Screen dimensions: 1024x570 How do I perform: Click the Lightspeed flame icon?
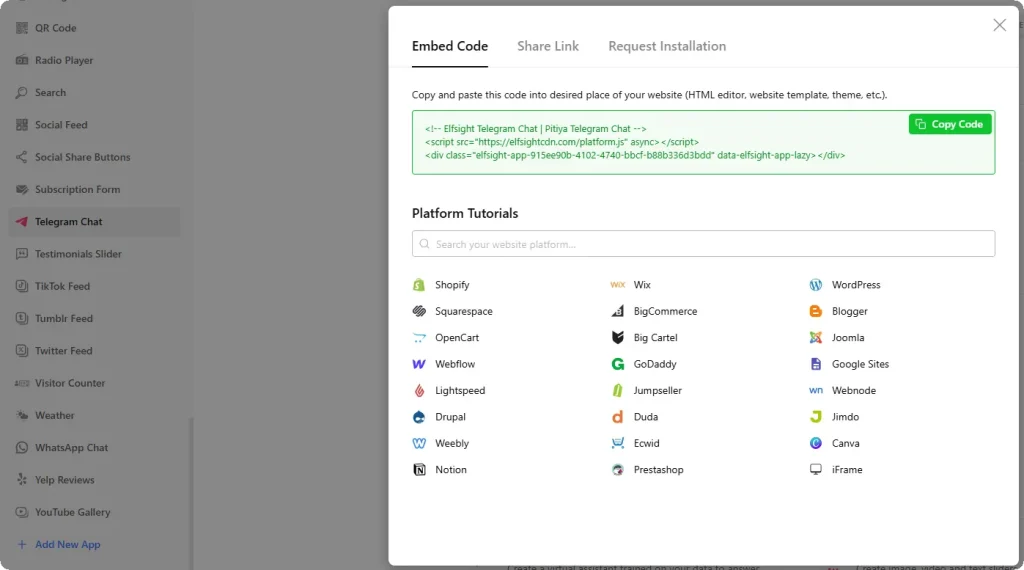tap(419, 390)
